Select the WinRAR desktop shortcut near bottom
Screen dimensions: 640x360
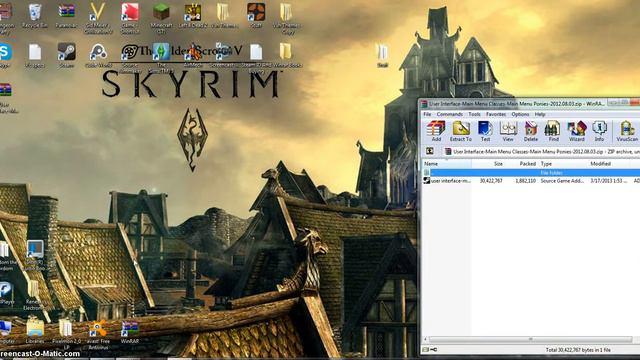(129, 331)
